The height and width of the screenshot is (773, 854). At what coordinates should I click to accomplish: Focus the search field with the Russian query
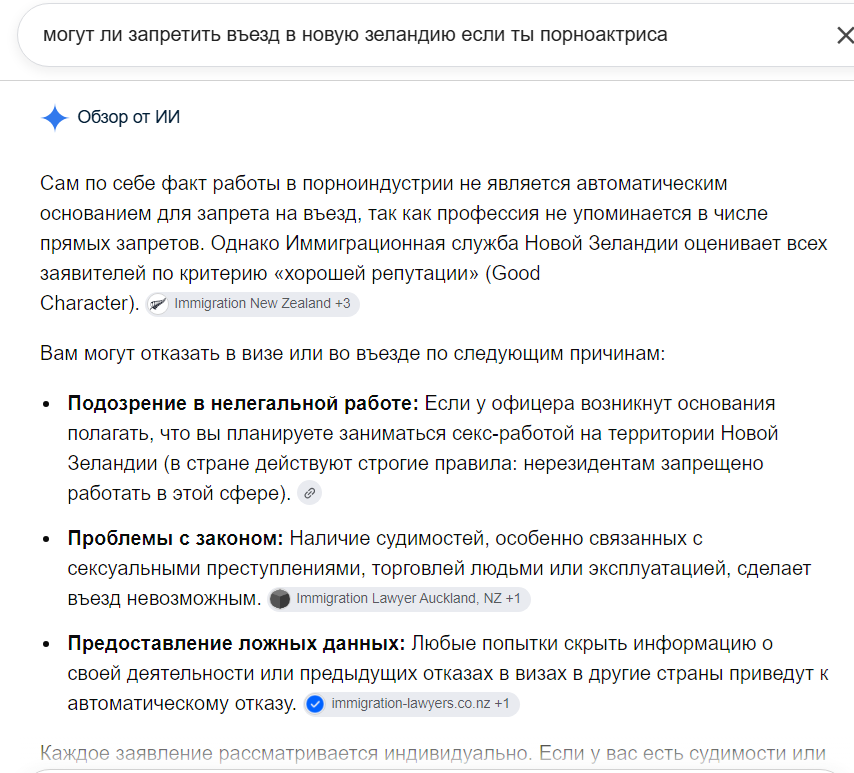tap(425, 35)
